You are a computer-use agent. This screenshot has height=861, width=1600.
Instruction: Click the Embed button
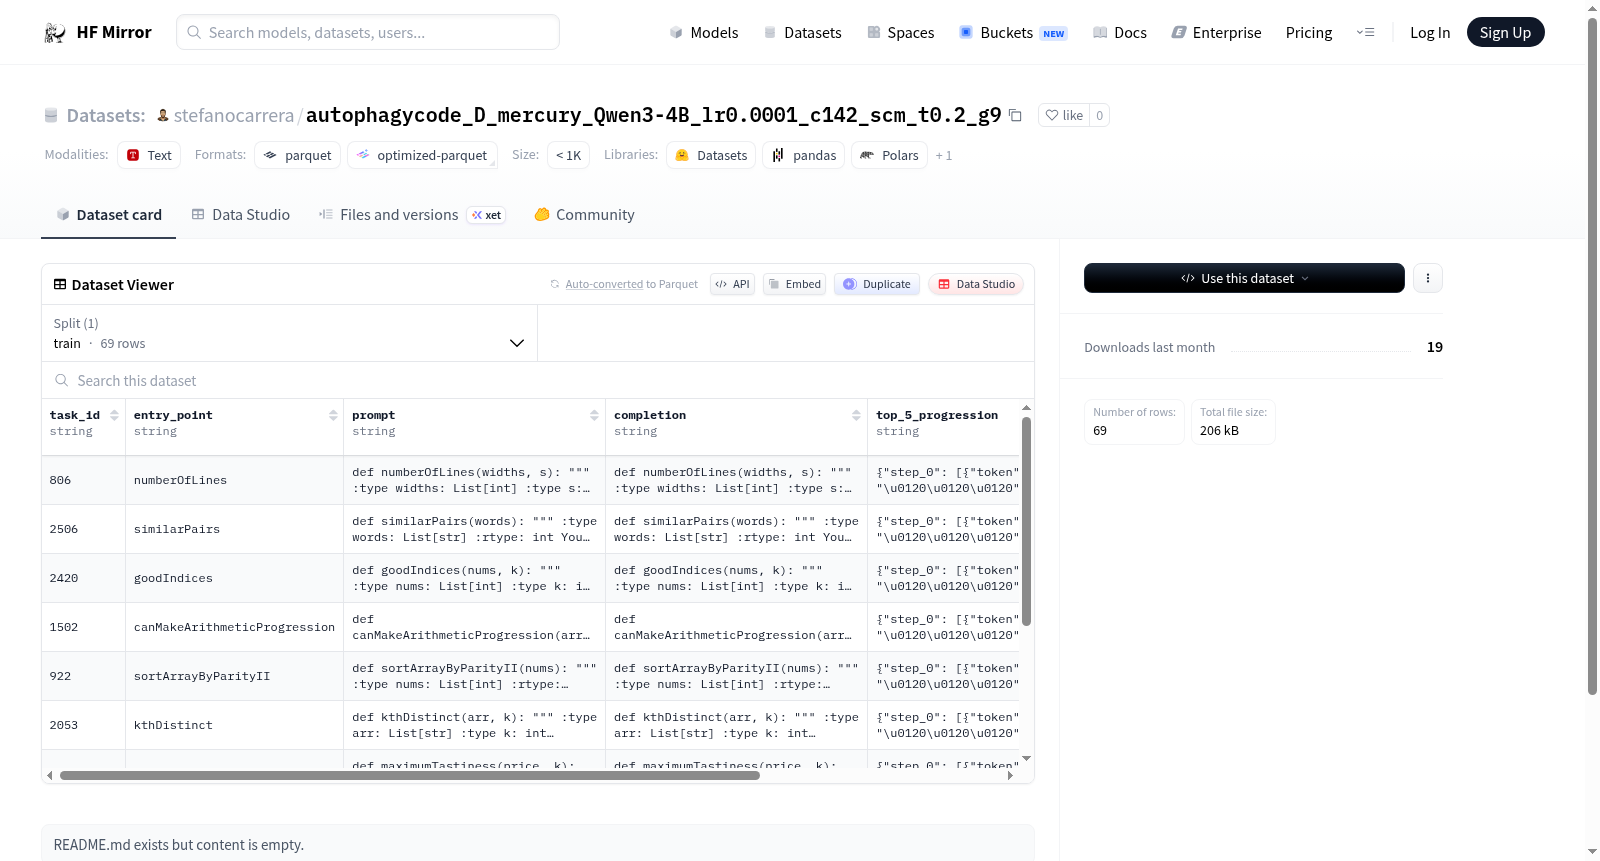795,284
